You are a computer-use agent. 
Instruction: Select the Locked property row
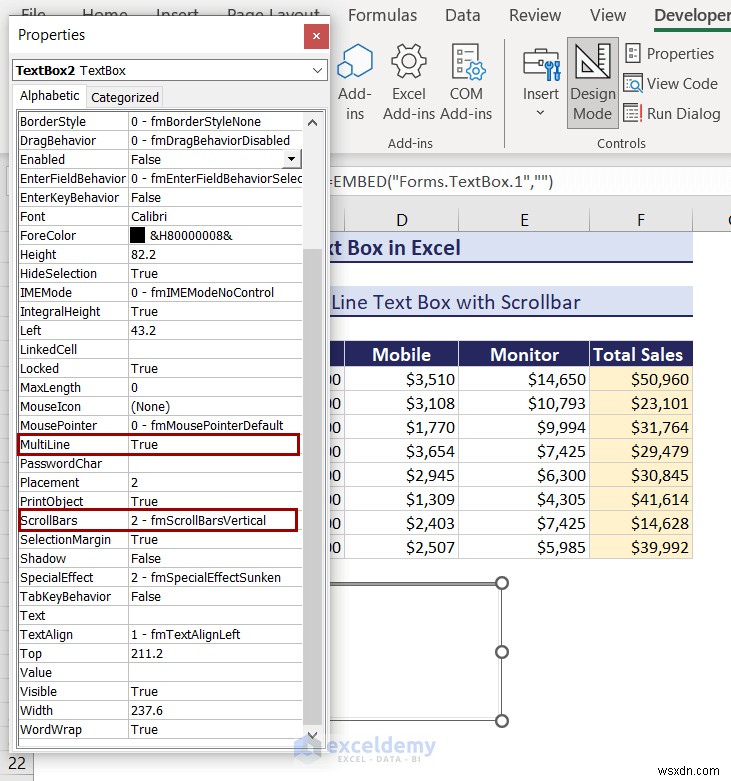(160, 369)
